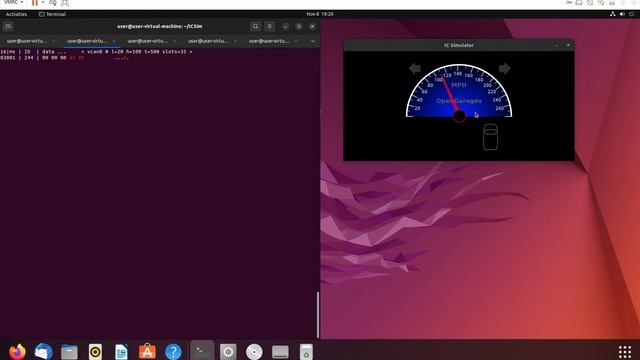Open the drive icon in the dock

pyautogui.click(x=280, y=351)
